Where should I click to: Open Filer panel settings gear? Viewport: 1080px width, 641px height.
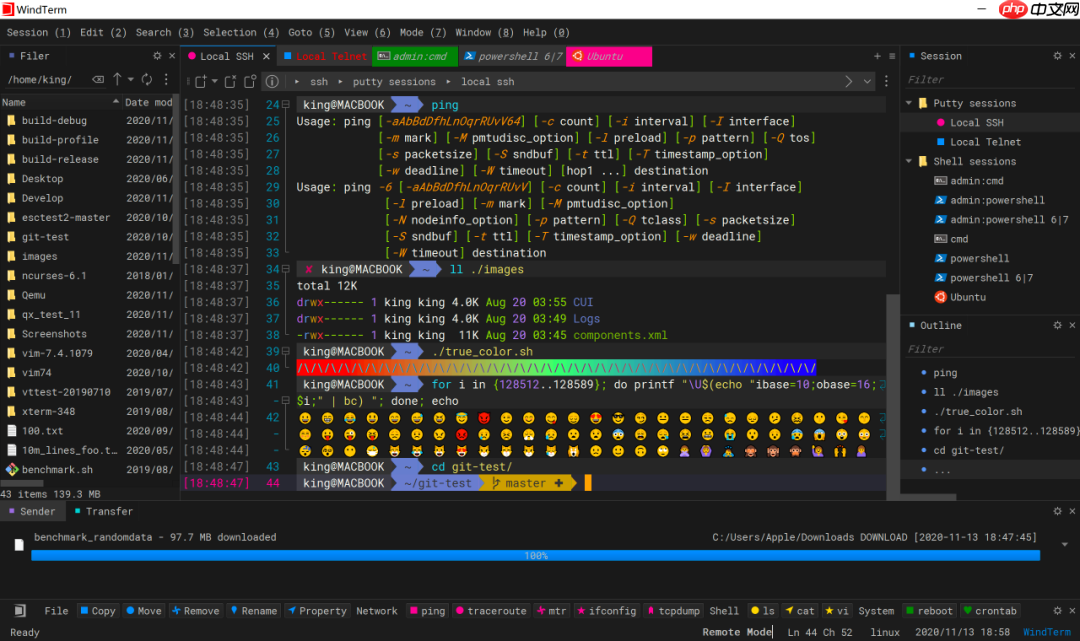[157, 56]
